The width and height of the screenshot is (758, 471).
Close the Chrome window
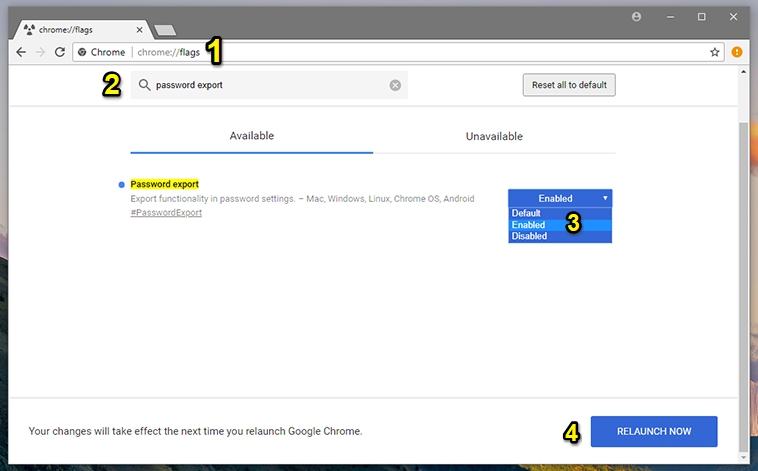tap(733, 17)
